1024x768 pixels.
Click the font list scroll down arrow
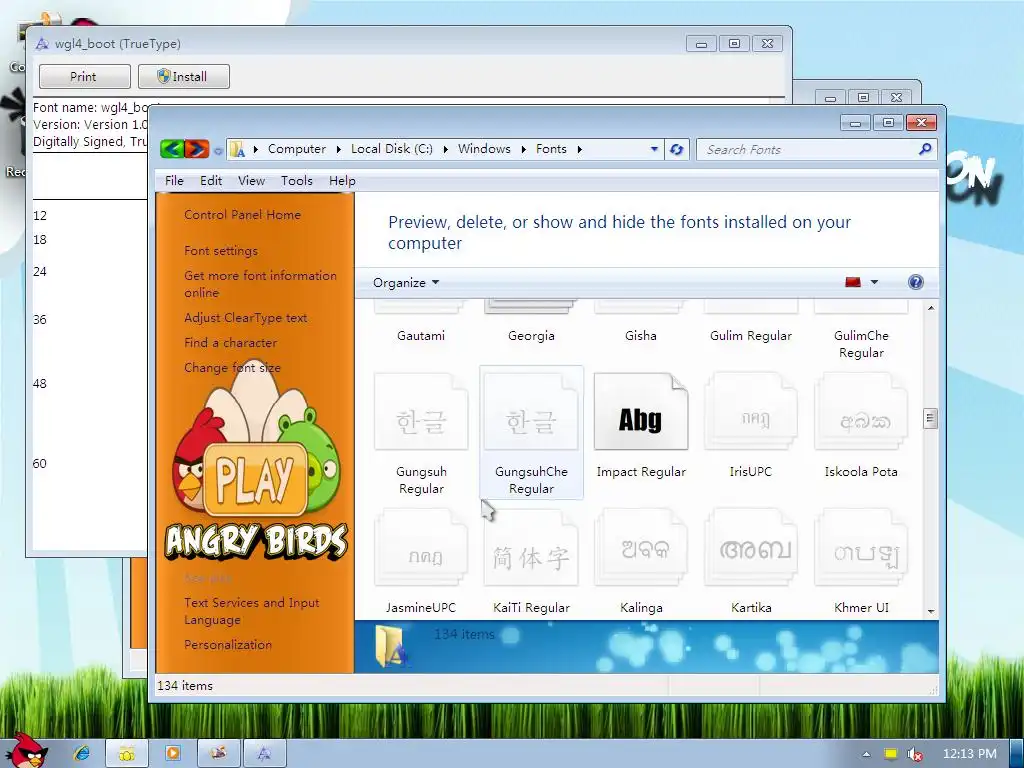coord(931,612)
